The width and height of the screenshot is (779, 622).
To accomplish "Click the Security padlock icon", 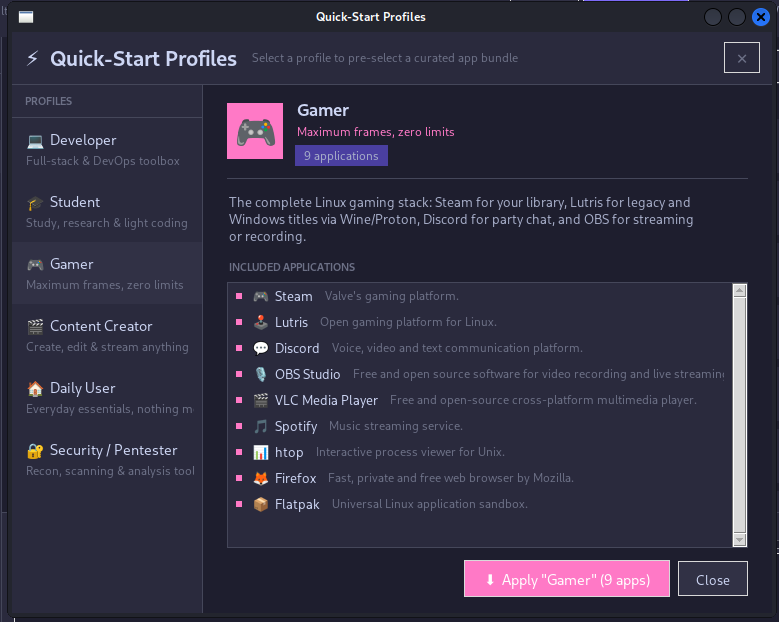I will click(x=35, y=451).
